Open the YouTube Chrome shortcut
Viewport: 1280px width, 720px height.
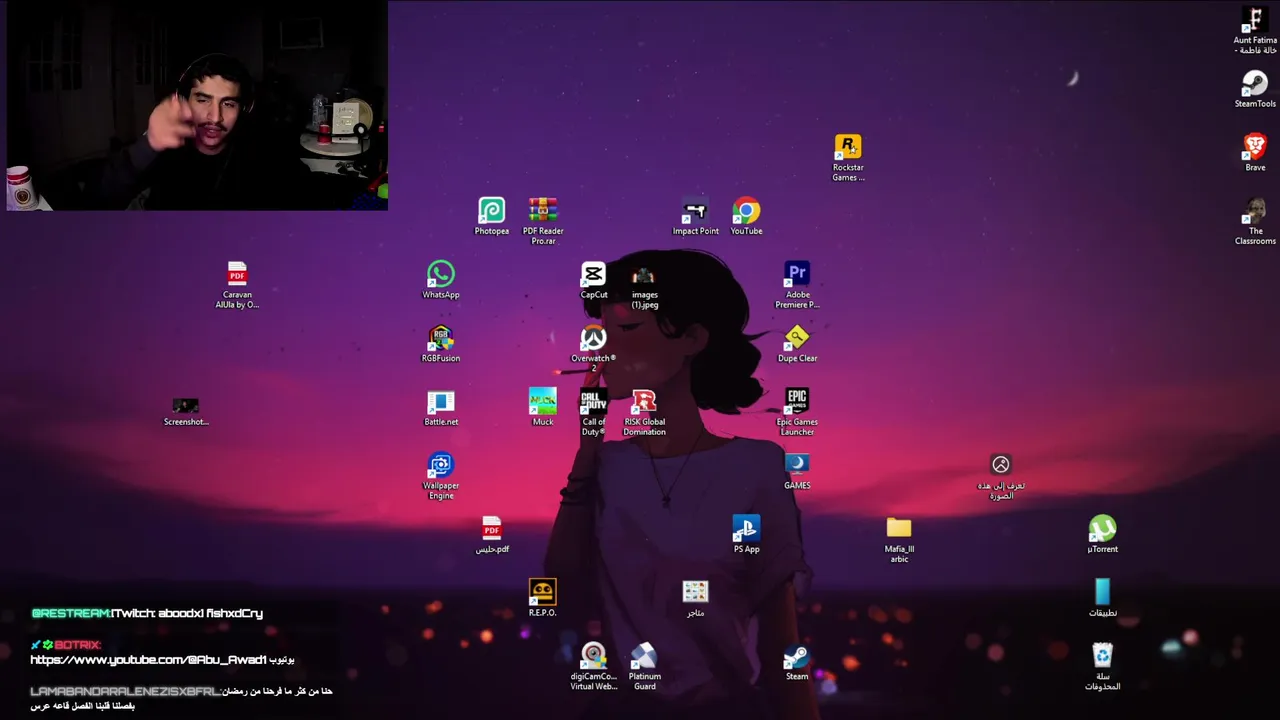tap(746, 217)
